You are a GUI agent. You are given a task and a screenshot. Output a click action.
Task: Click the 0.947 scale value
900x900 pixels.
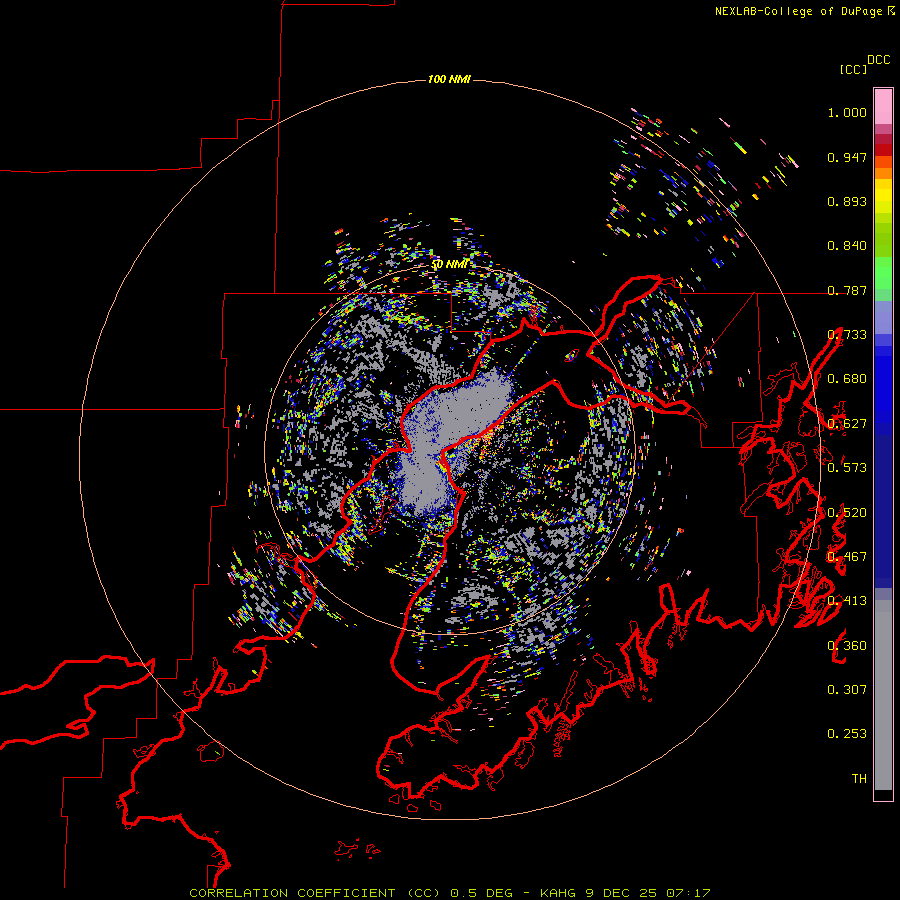coord(847,157)
